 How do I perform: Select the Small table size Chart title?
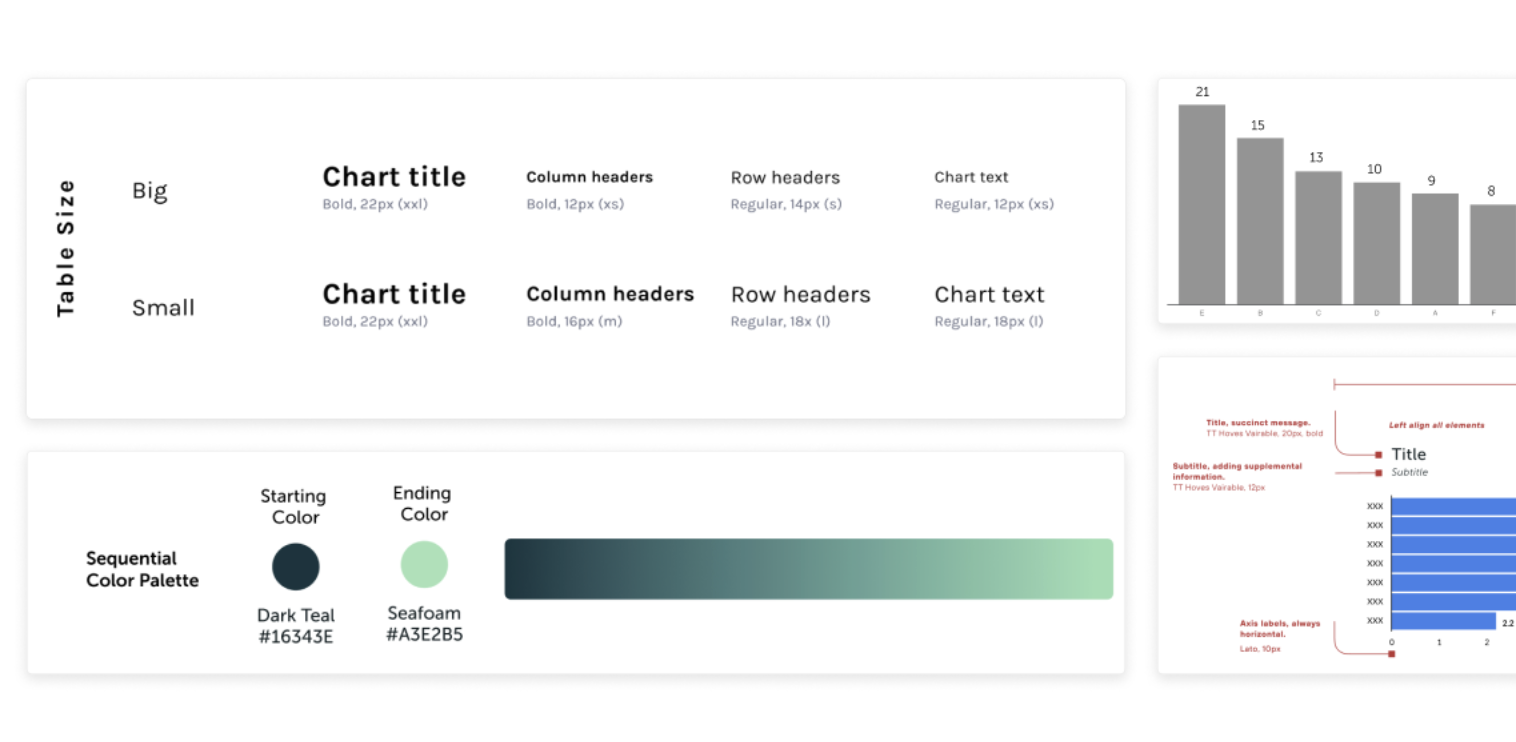tap(394, 294)
